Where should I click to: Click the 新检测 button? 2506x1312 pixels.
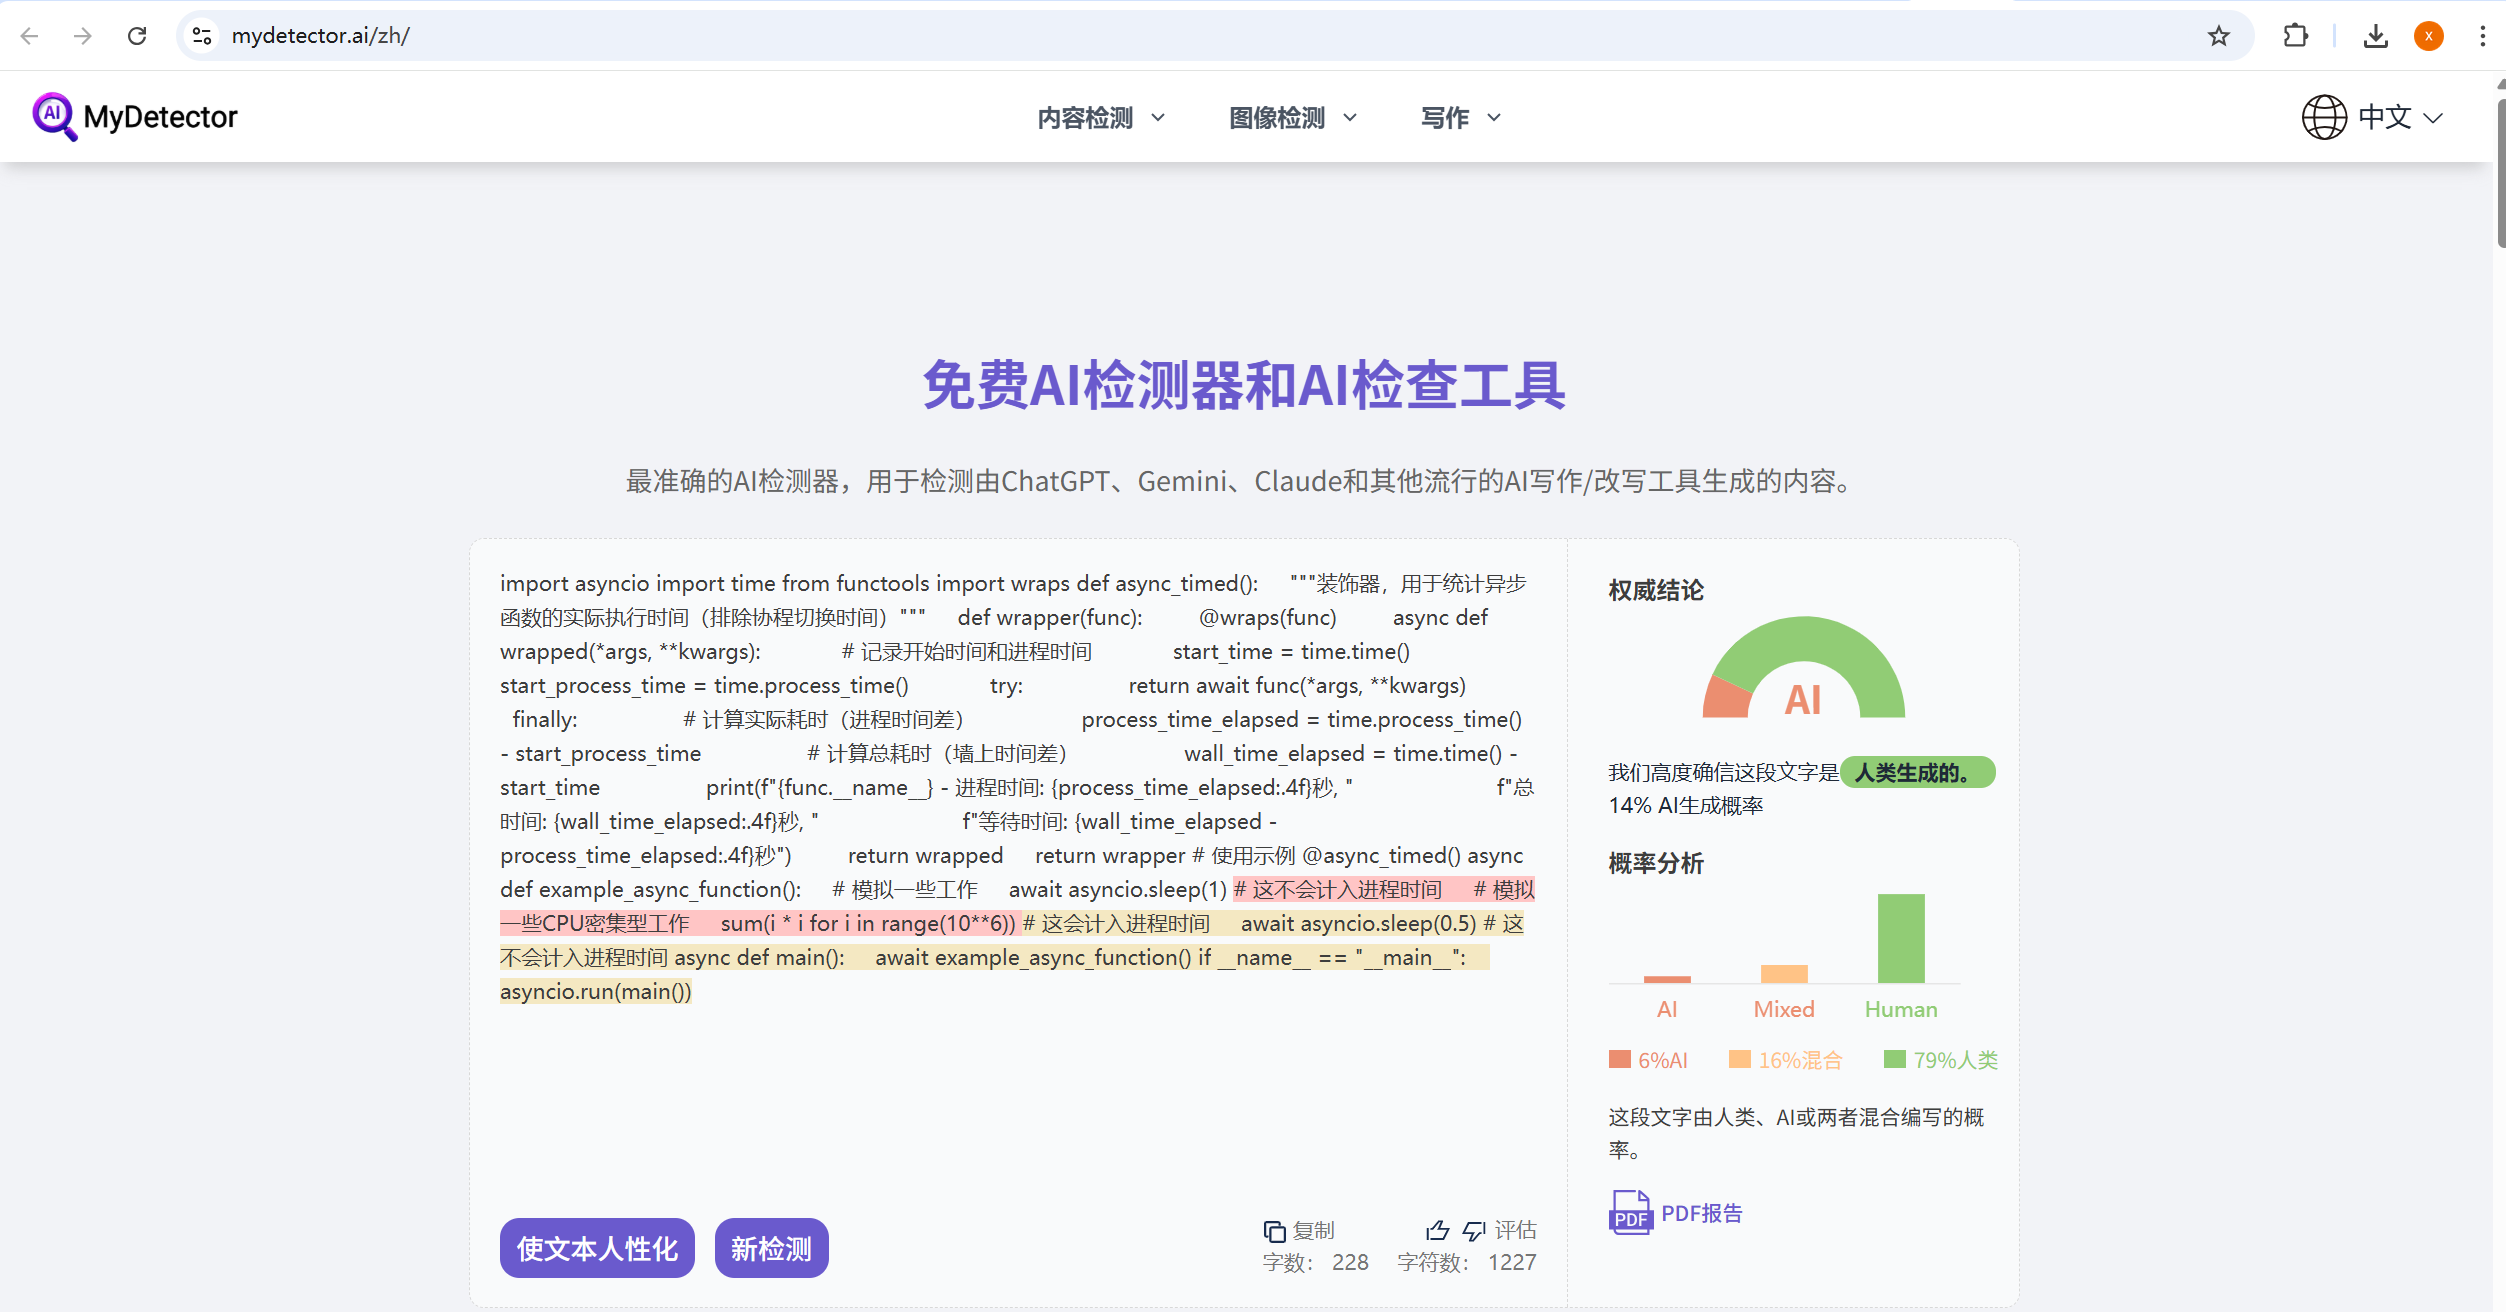[771, 1248]
